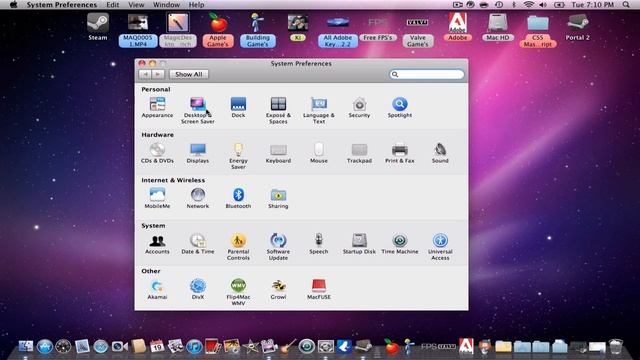Screen dimensions: 640x360
Task: Open Print & Fax preferences
Action: [x=400, y=153]
